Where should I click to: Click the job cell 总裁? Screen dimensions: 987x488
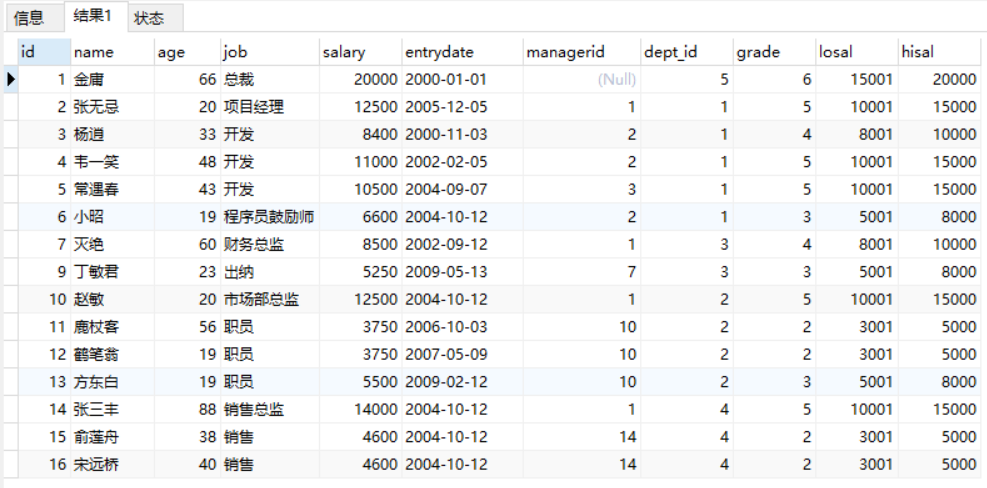tap(269, 79)
